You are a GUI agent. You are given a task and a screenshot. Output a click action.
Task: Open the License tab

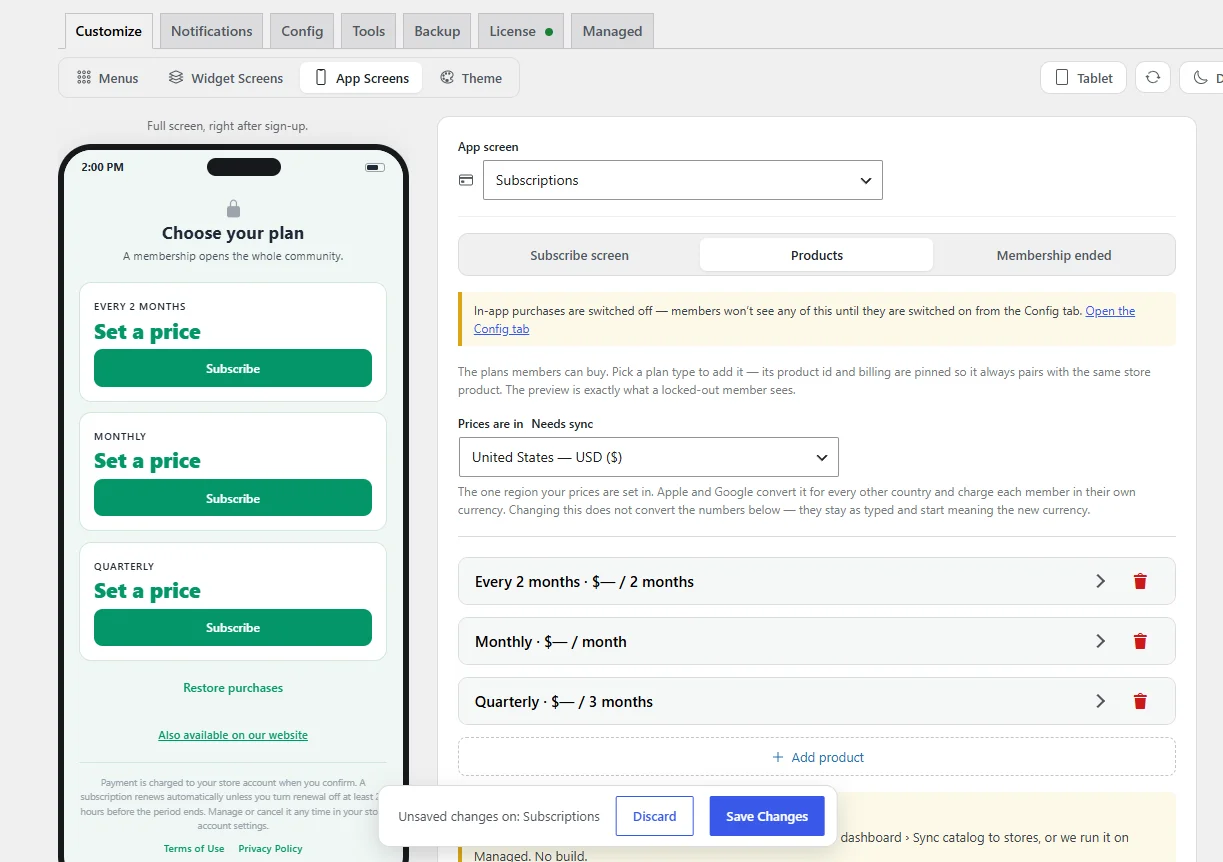coord(521,31)
